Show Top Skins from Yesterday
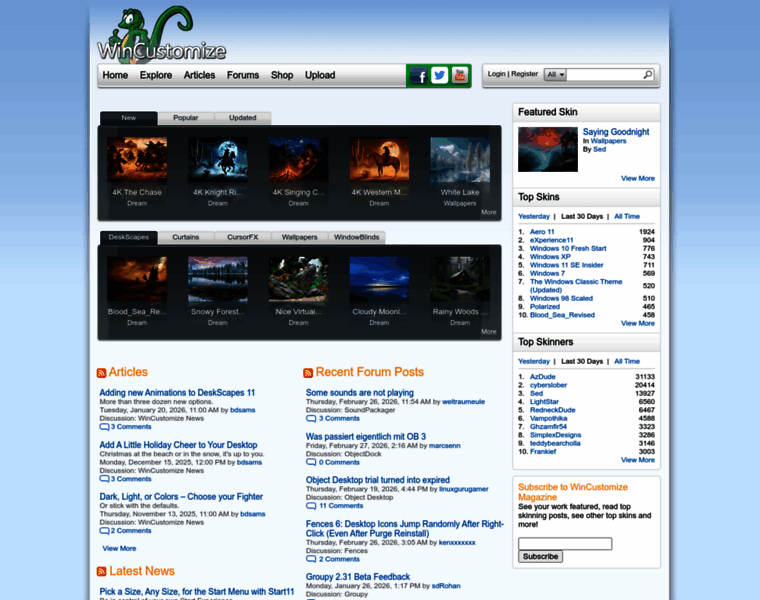Screen dimensions: 760x600 (534, 216)
